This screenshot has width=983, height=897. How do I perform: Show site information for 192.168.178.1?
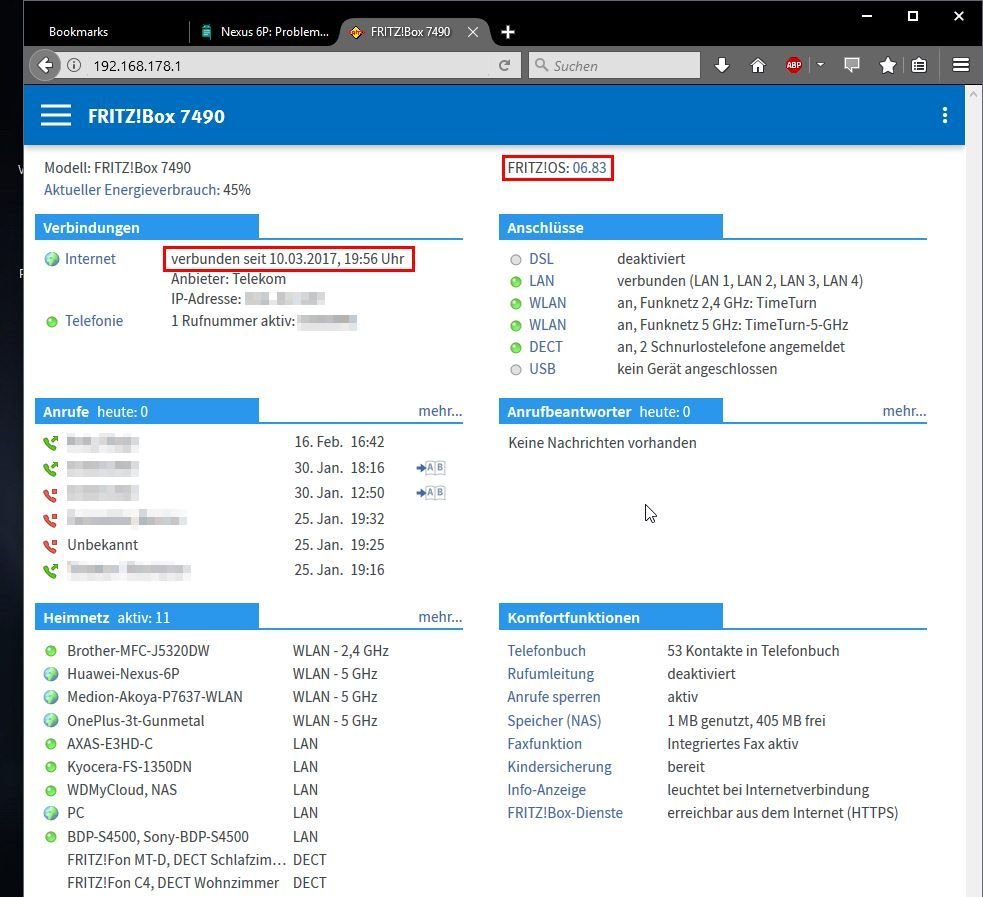tap(74, 65)
